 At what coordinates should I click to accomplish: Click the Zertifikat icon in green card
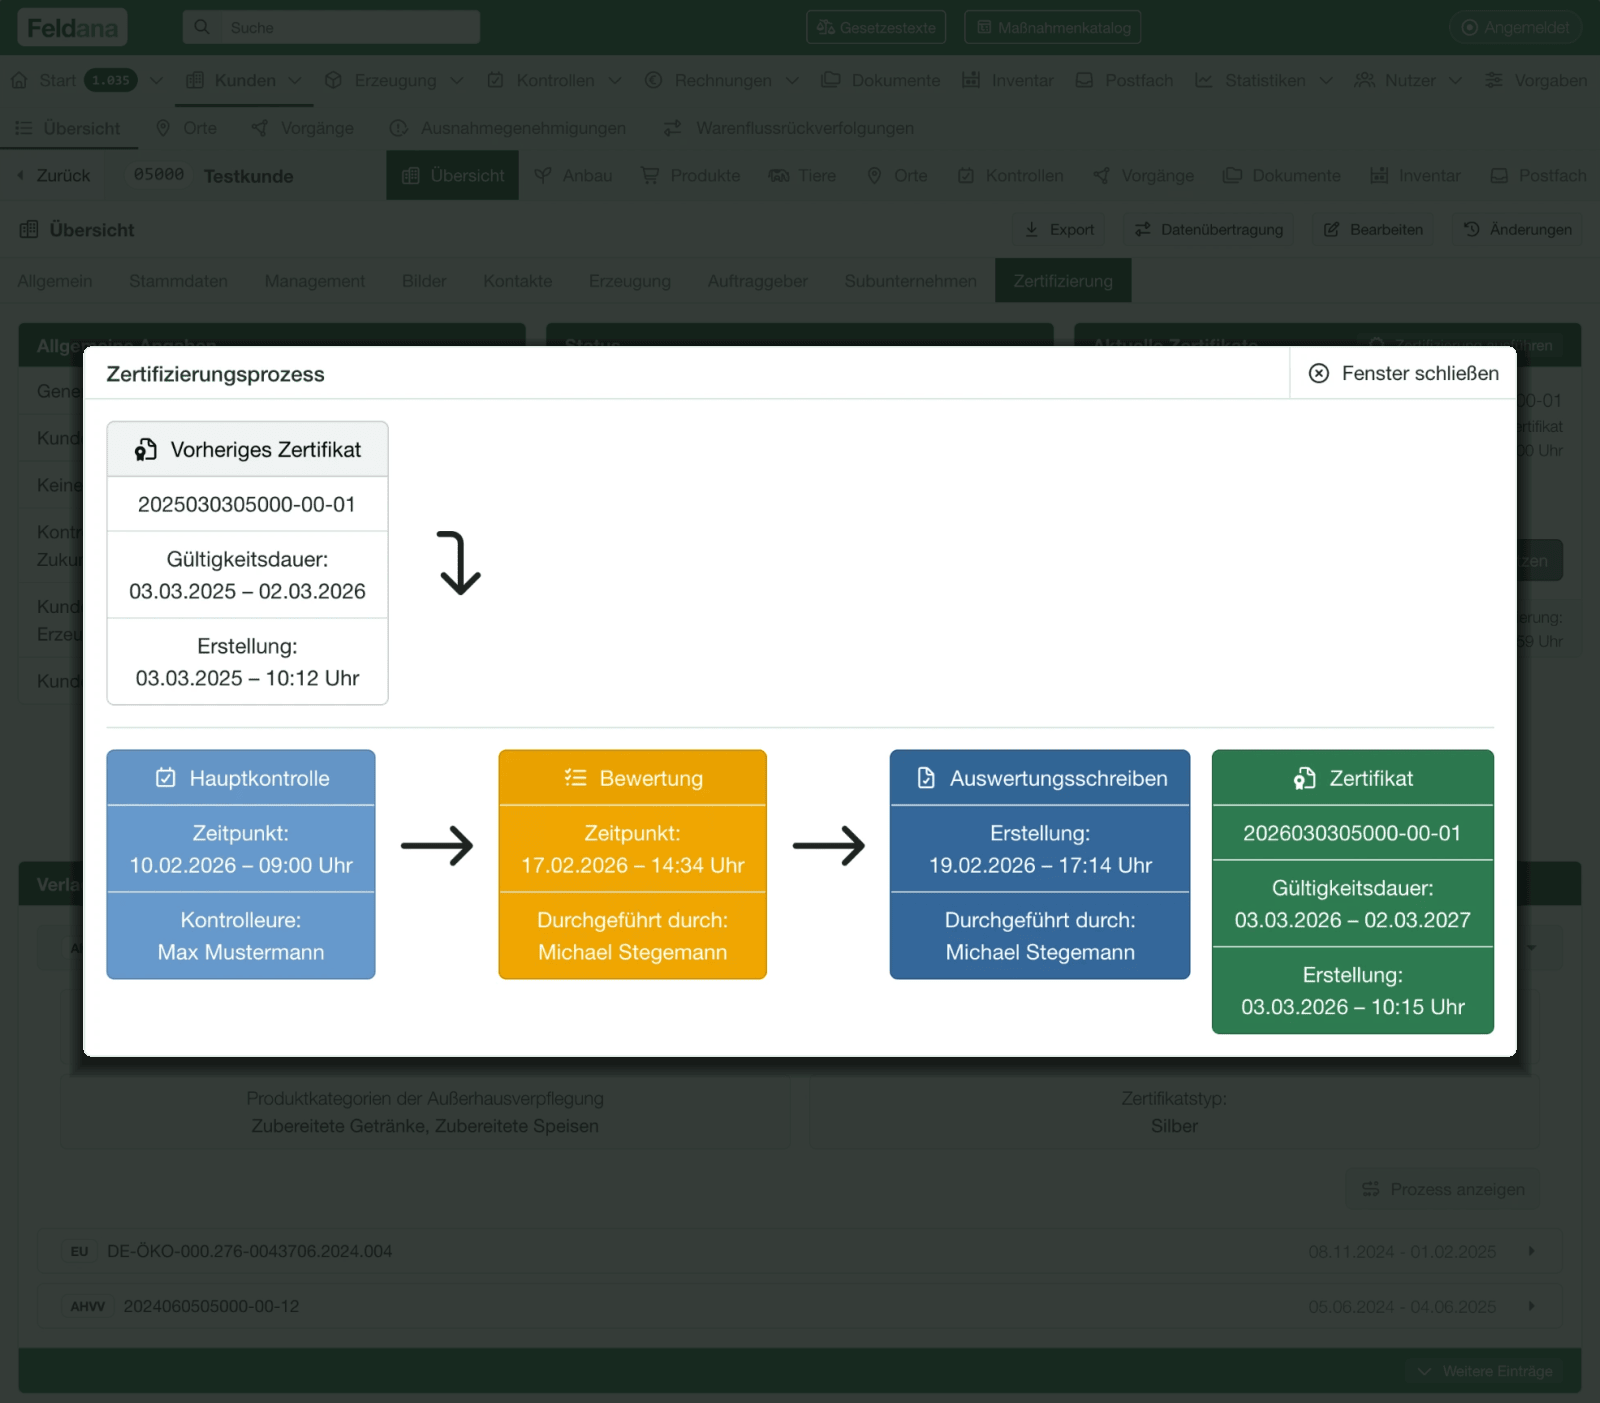[1305, 778]
